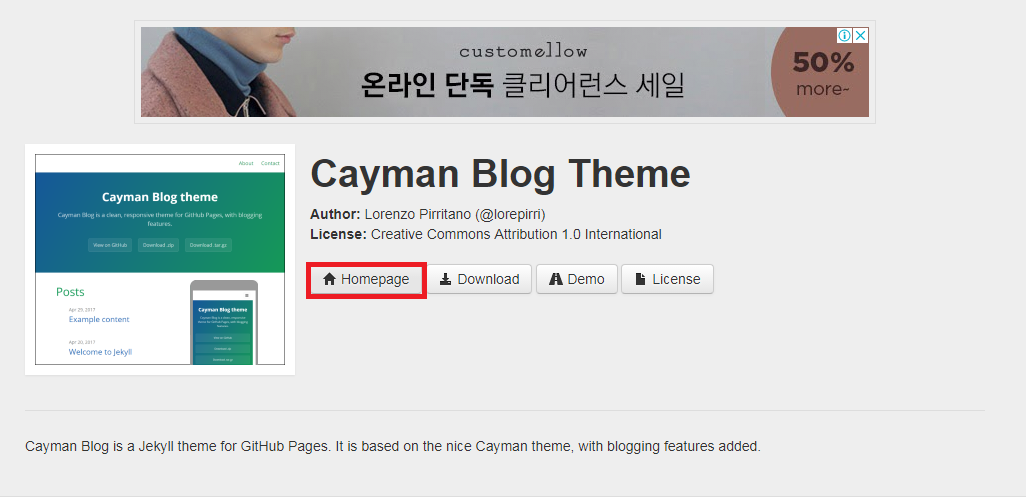Close the customellow ad banner
Image resolution: width=1026 pixels, height=498 pixels.
(x=861, y=35)
